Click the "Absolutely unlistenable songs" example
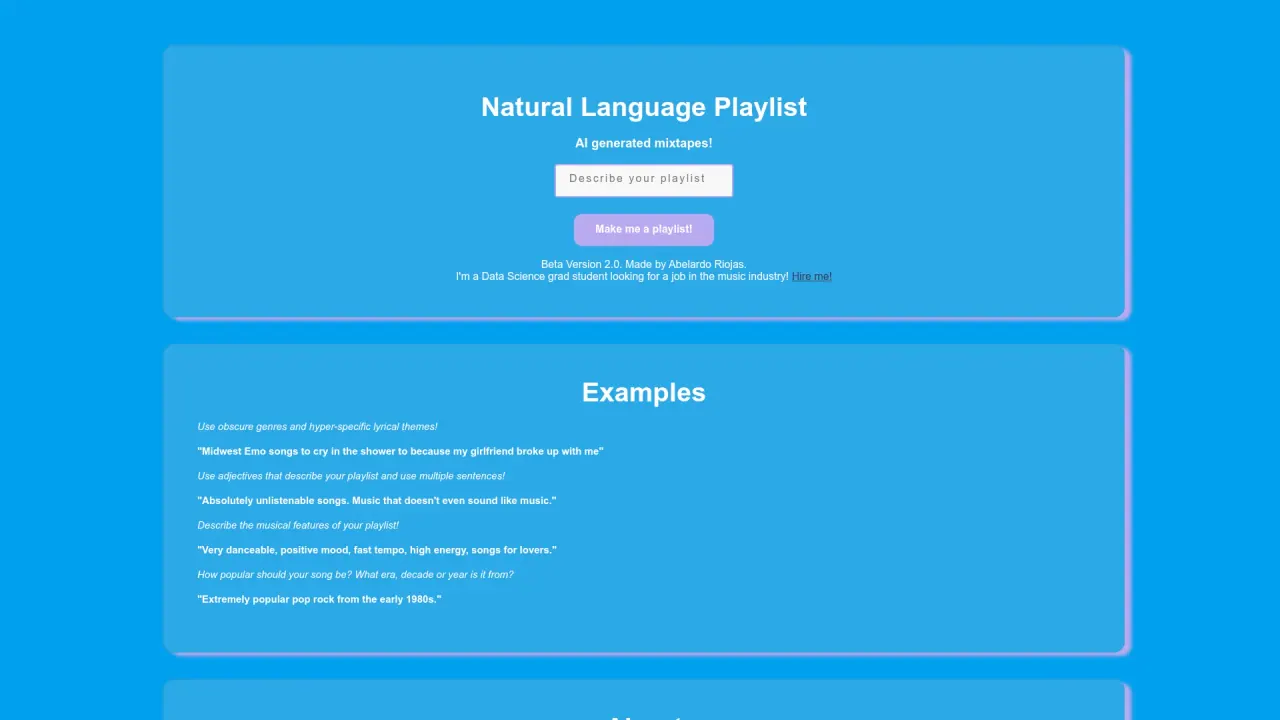Viewport: 1280px width, 720px height. pos(377,501)
